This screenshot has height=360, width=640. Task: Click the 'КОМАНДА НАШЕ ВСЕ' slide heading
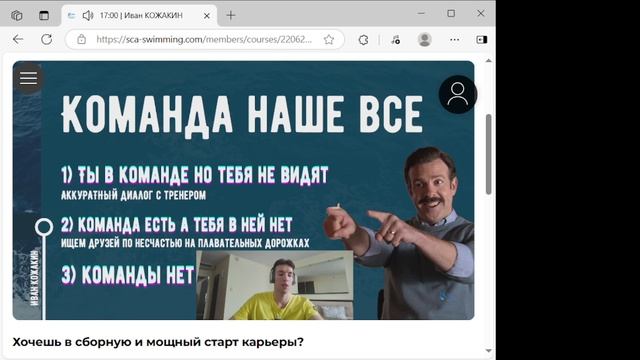242,116
